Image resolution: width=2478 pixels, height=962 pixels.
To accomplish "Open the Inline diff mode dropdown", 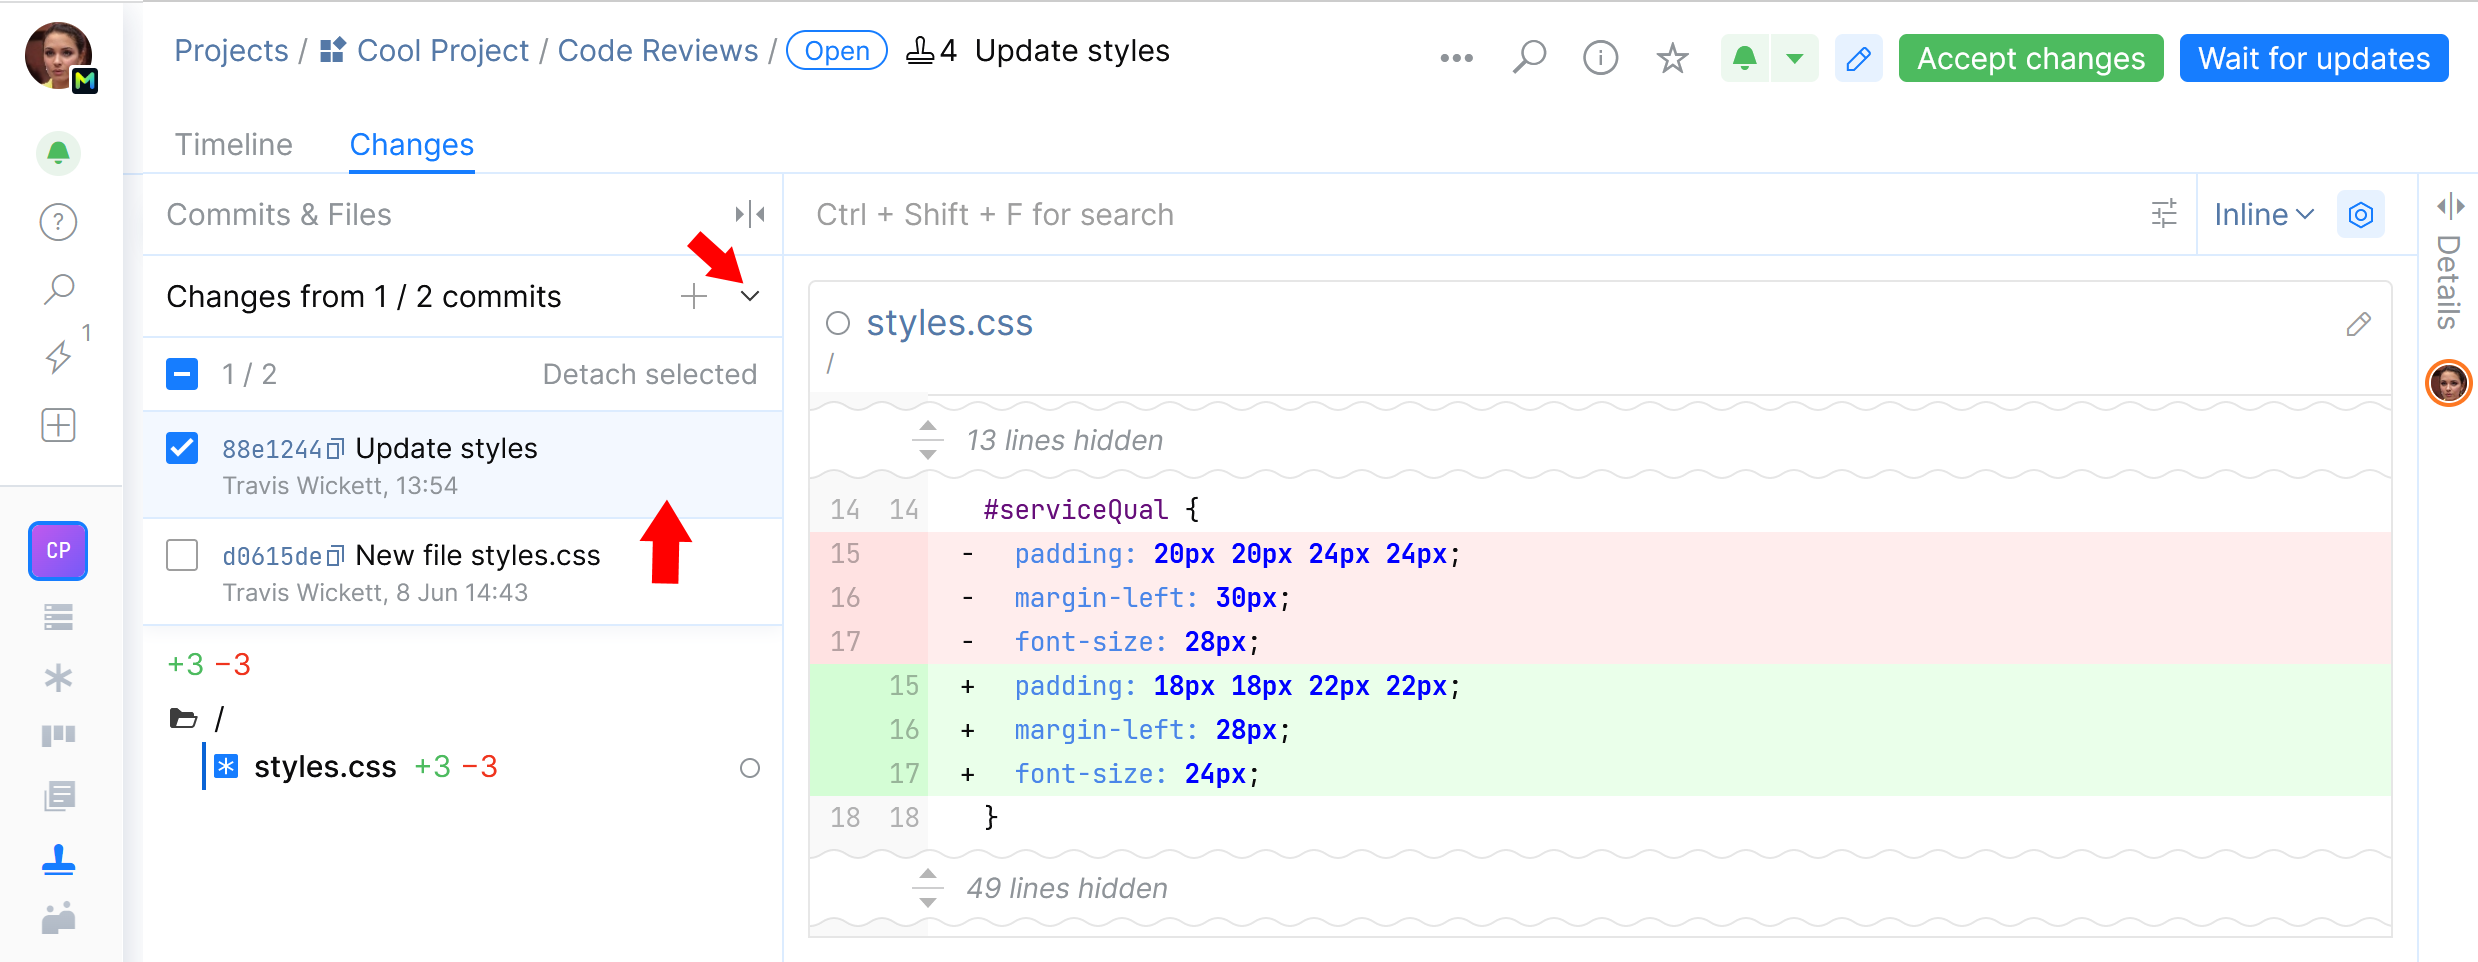I will [x=2263, y=214].
